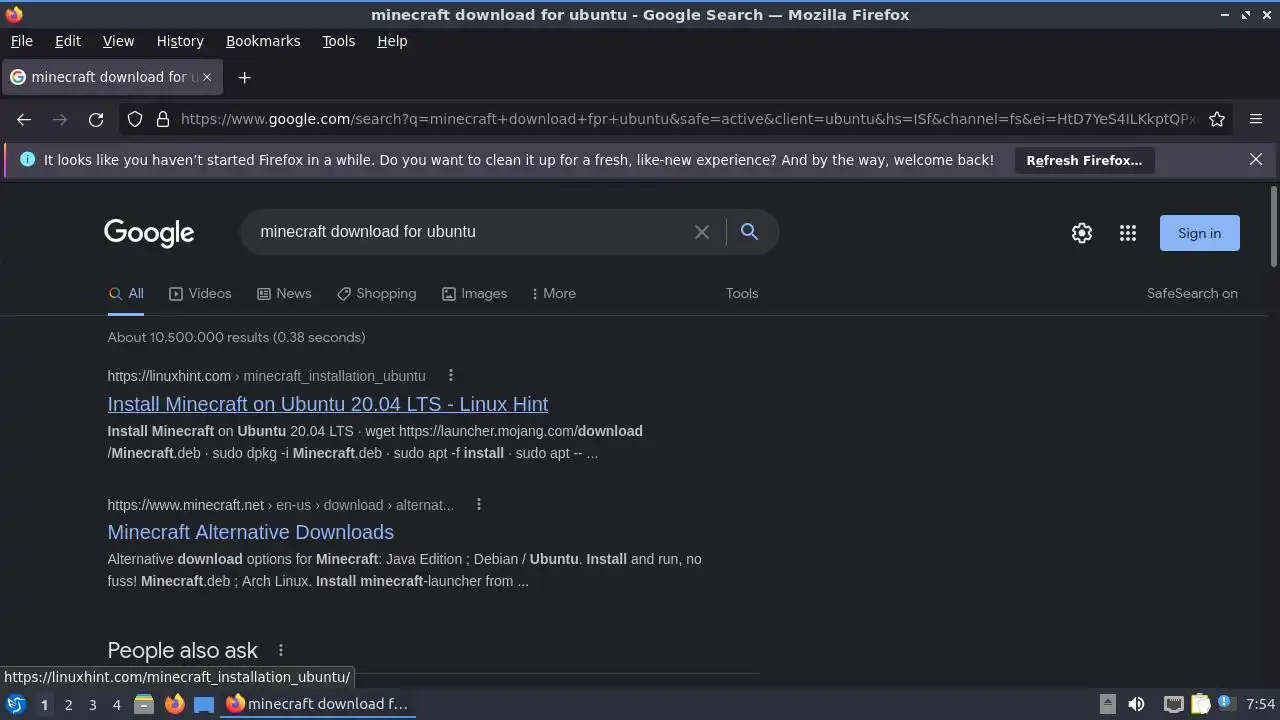Open the View menu
Viewport: 1280px width, 720px height.
tap(118, 41)
